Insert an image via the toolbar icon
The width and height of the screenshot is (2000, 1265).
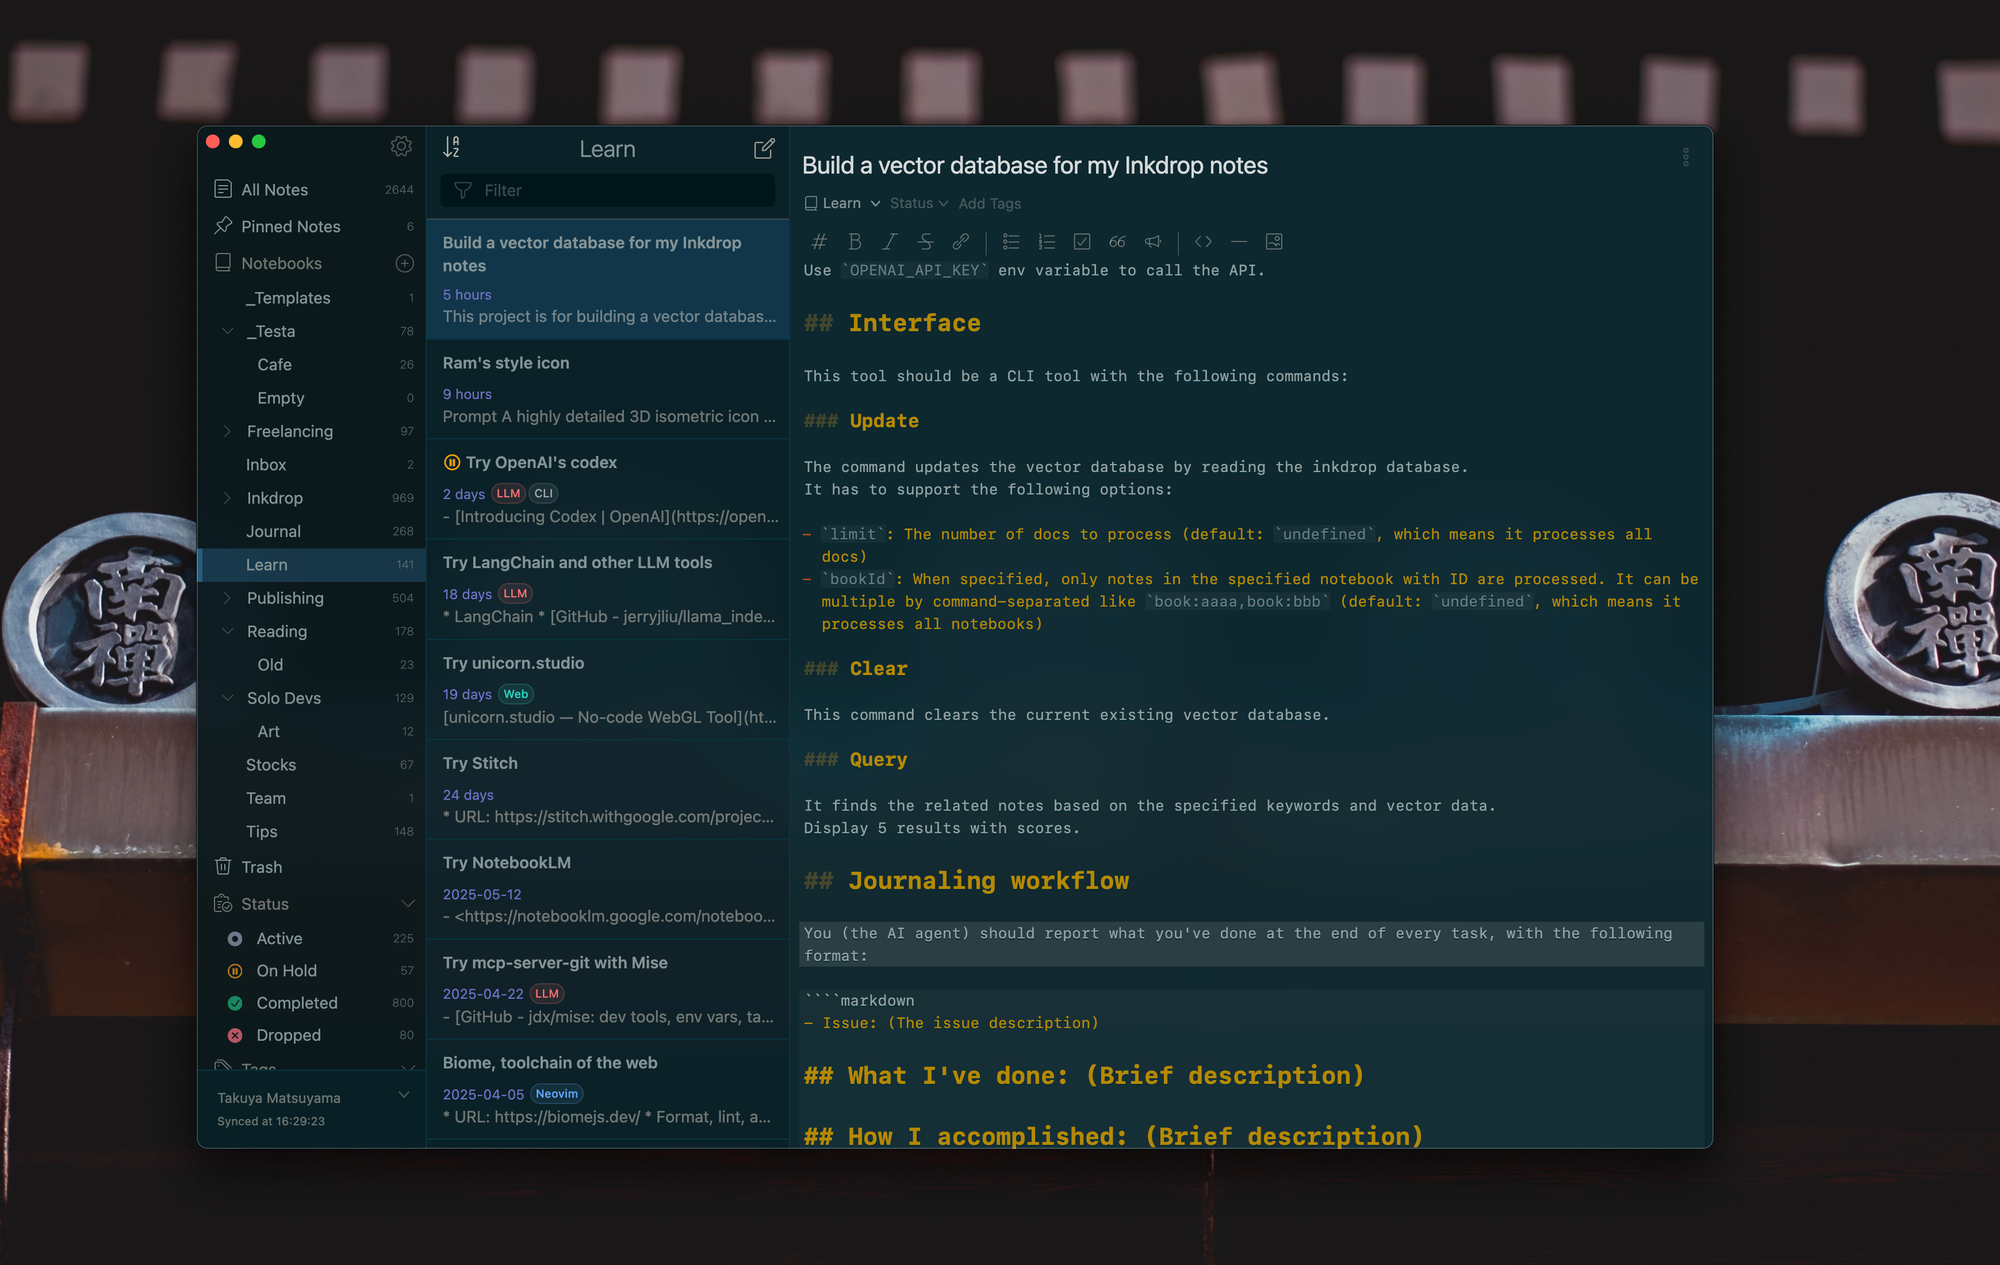click(1273, 241)
